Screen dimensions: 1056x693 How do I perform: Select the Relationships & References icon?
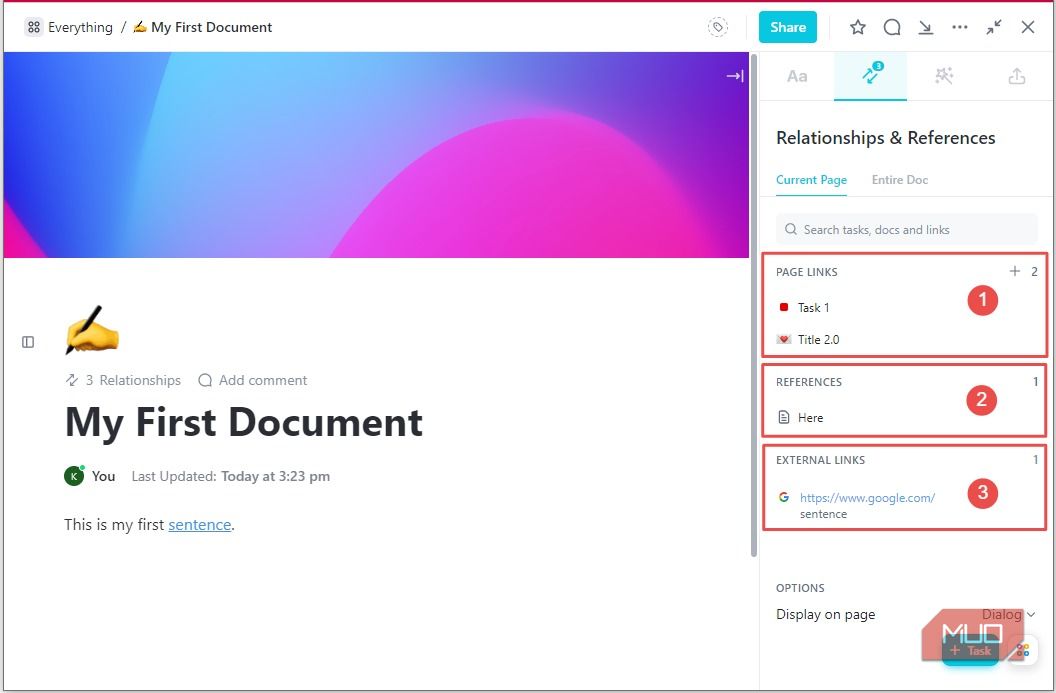point(869,75)
